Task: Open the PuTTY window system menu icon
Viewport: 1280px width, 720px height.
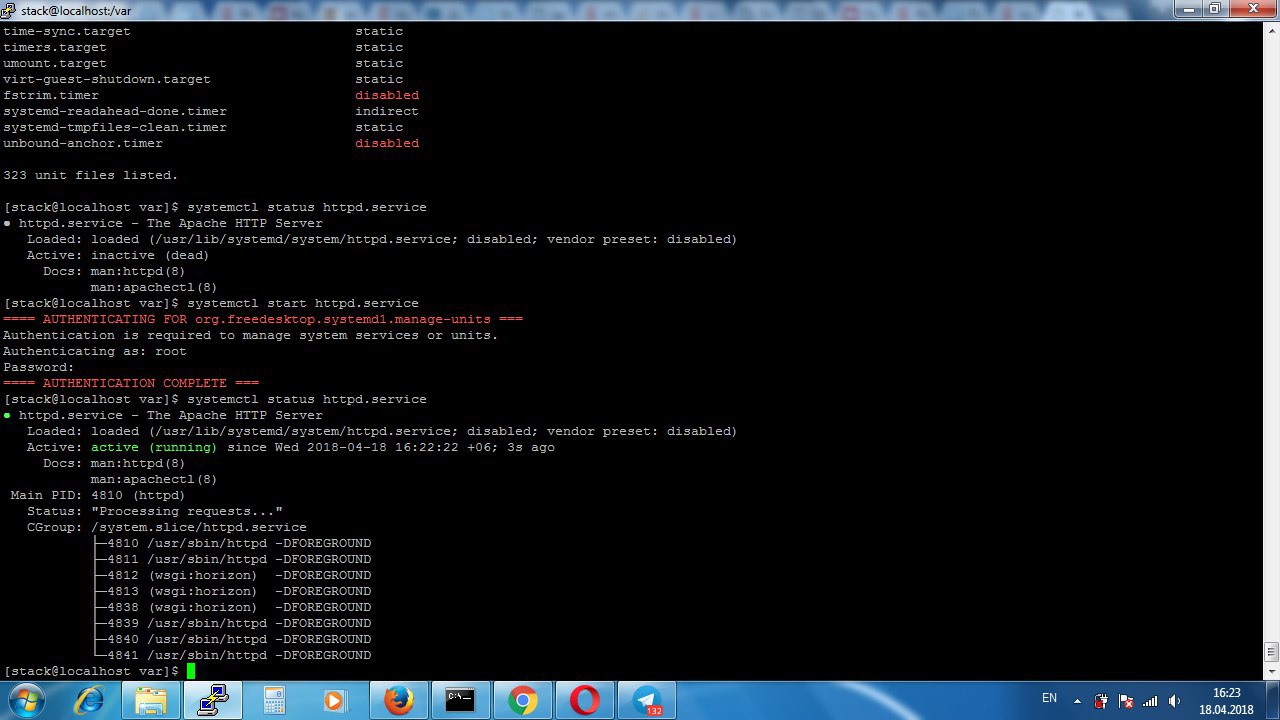Action: coord(10,9)
